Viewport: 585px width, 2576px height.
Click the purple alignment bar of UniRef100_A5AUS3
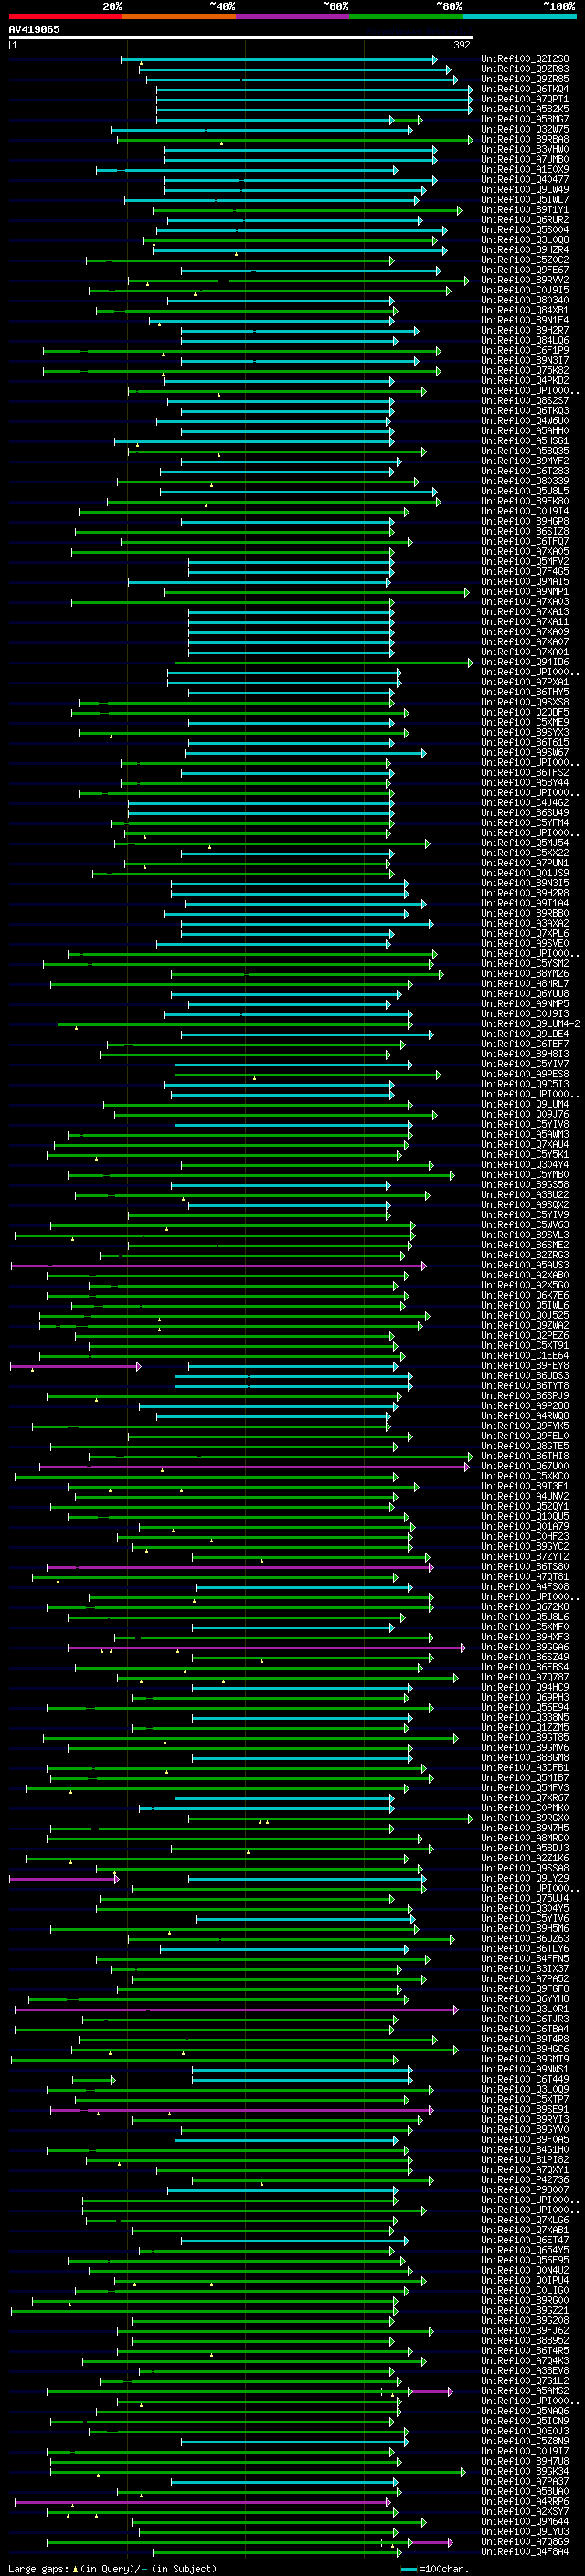click(x=218, y=1265)
